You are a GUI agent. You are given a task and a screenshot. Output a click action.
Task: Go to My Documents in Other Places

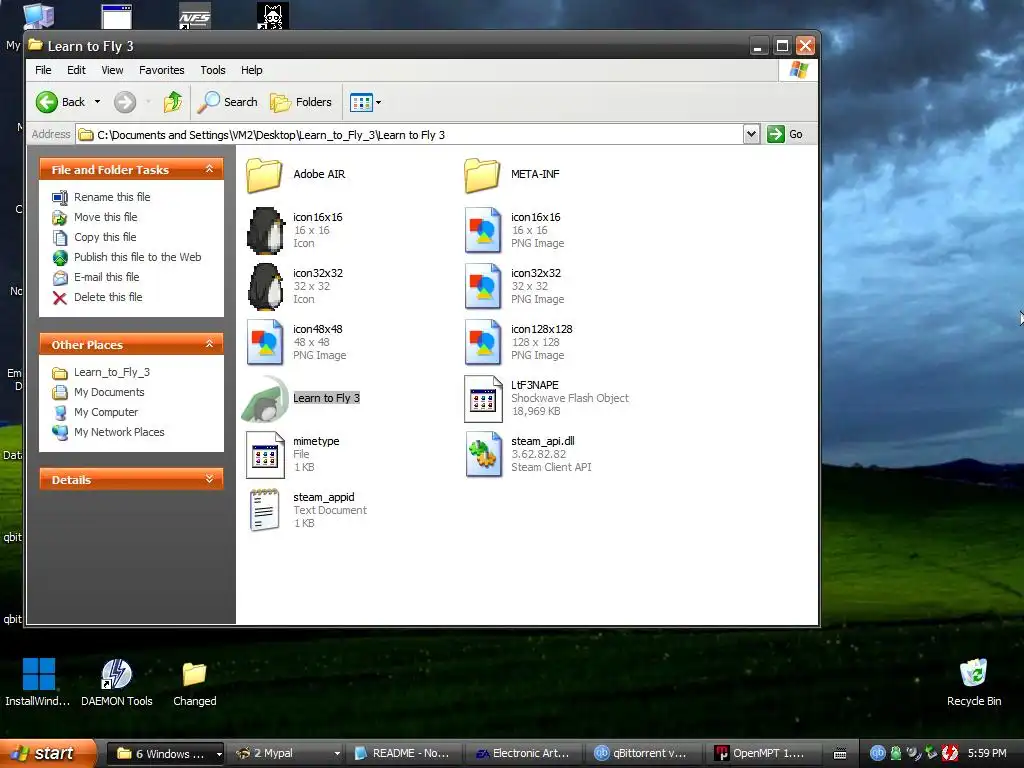pyautogui.click(x=109, y=392)
